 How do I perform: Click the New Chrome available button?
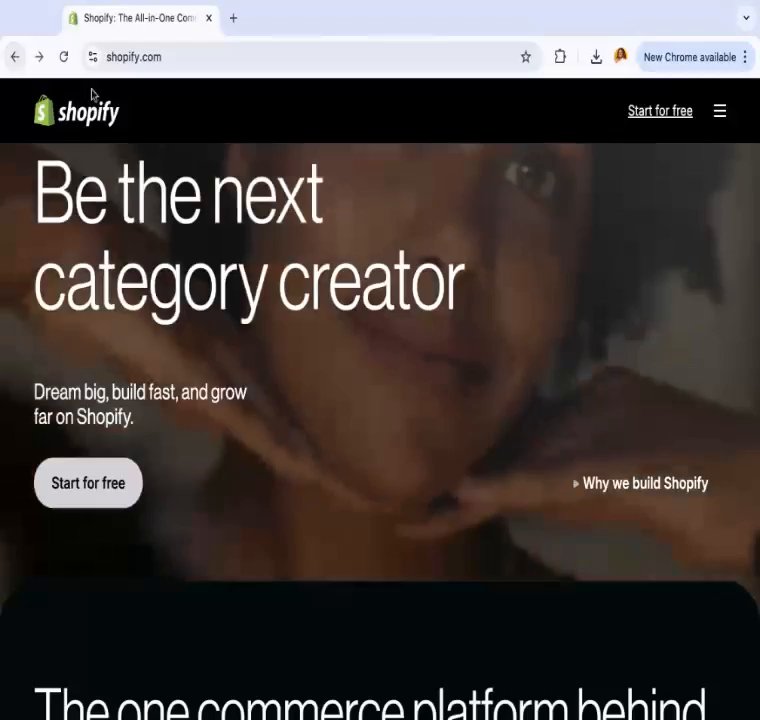click(x=689, y=57)
